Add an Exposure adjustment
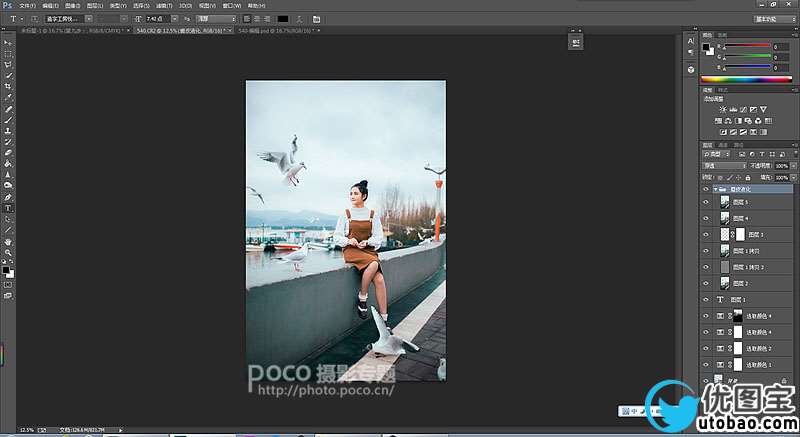The width and height of the screenshot is (800, 437). [753, 109]
